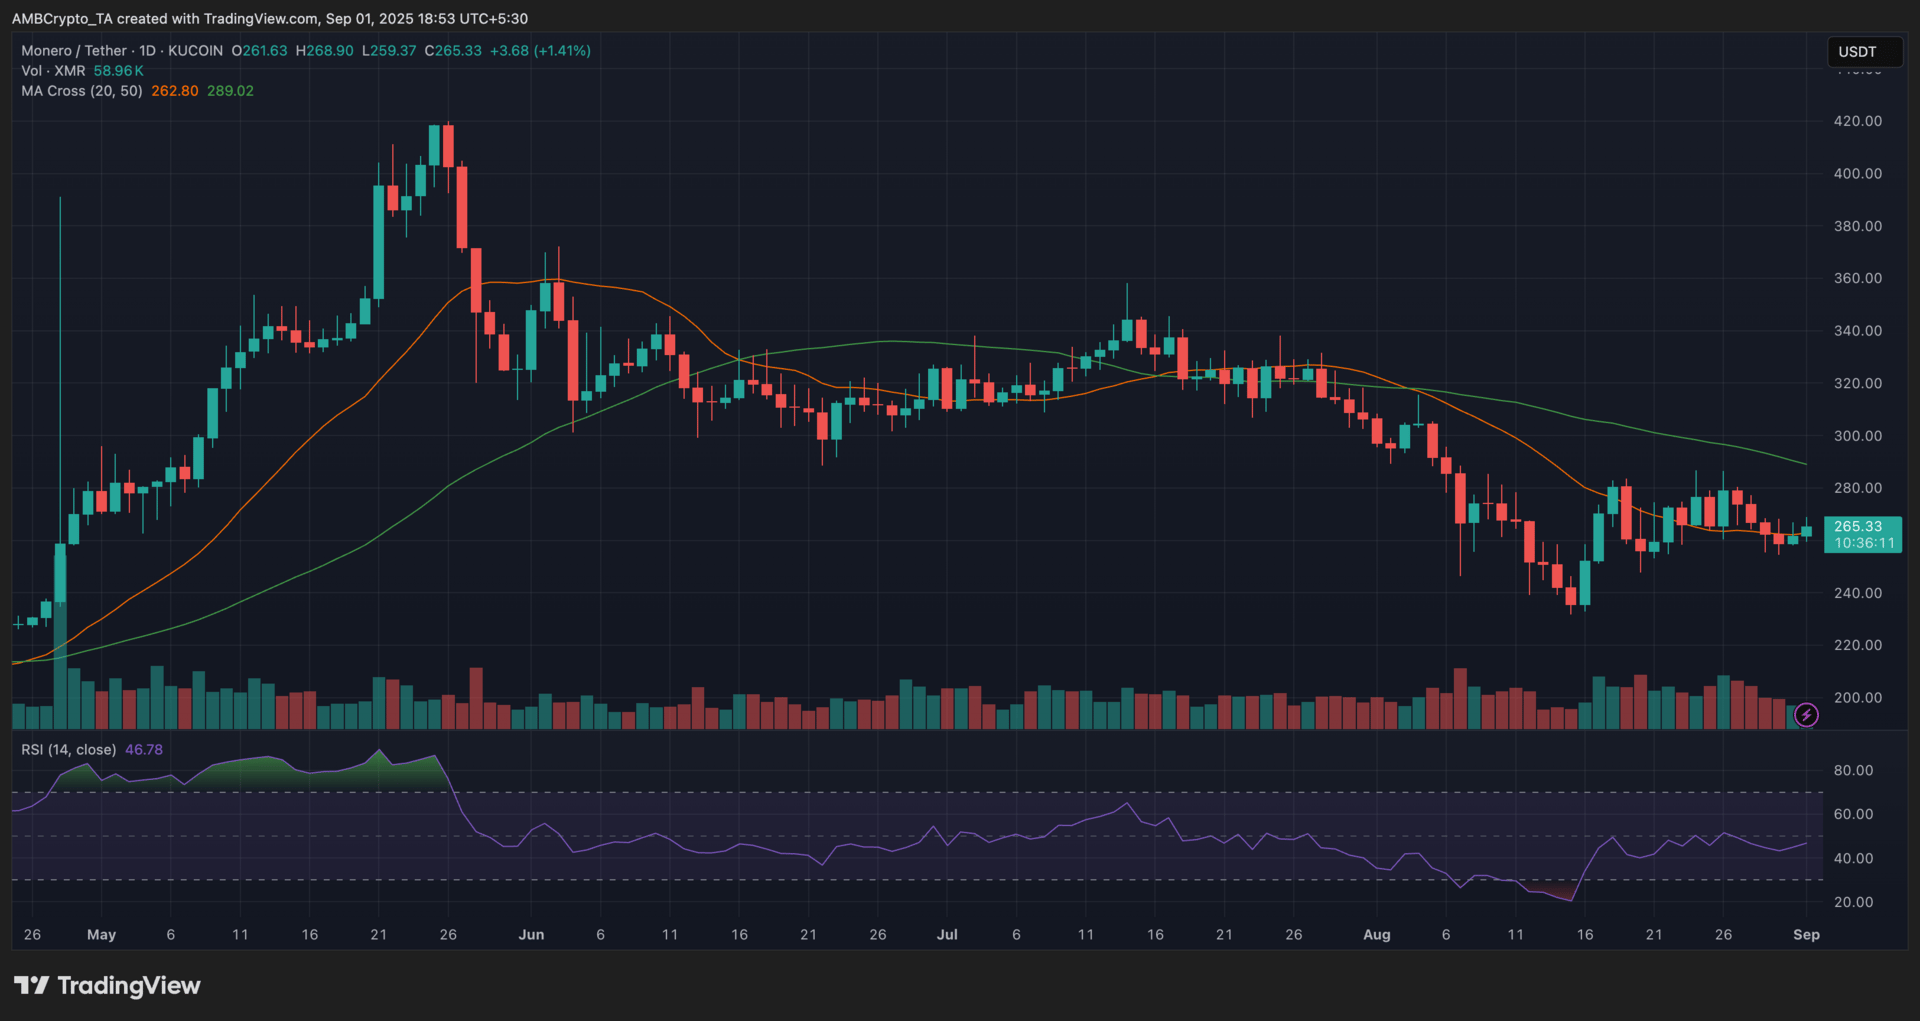Click the Sep label on the time axis
Viewport: 1920px width, 1021px height.
1806,935
